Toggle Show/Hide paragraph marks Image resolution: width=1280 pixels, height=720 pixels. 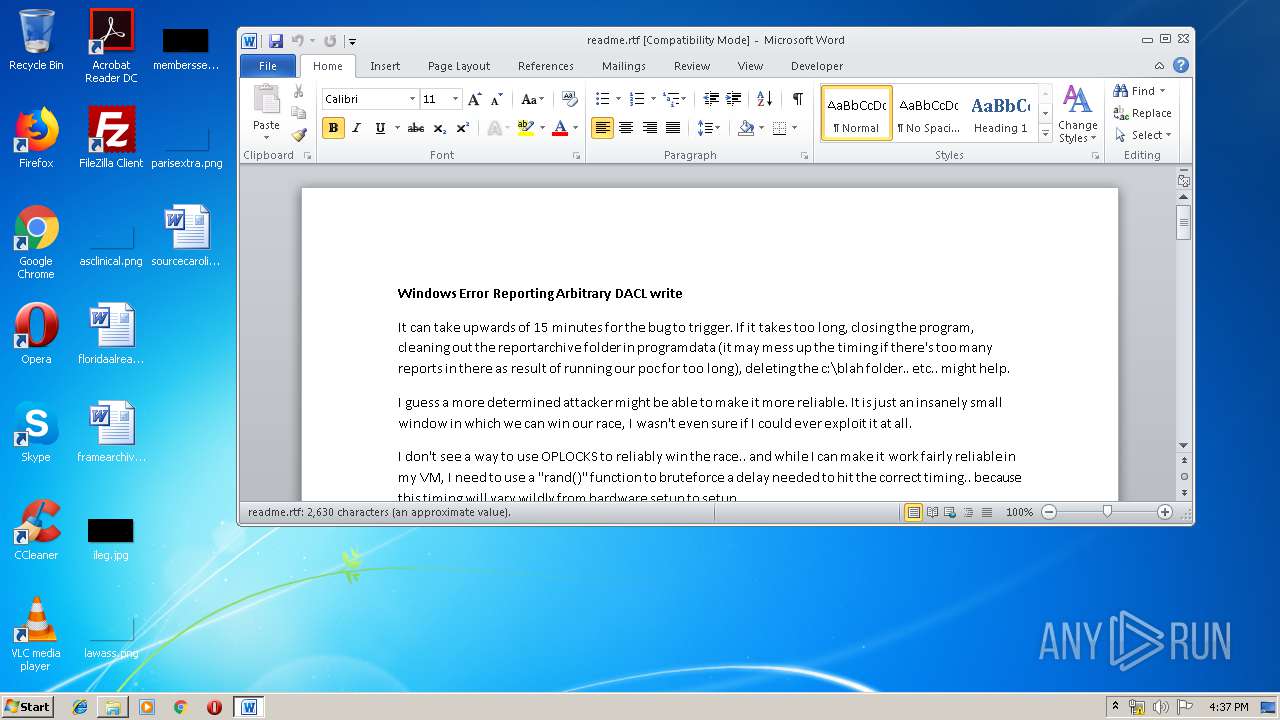[x=797, y=99]
